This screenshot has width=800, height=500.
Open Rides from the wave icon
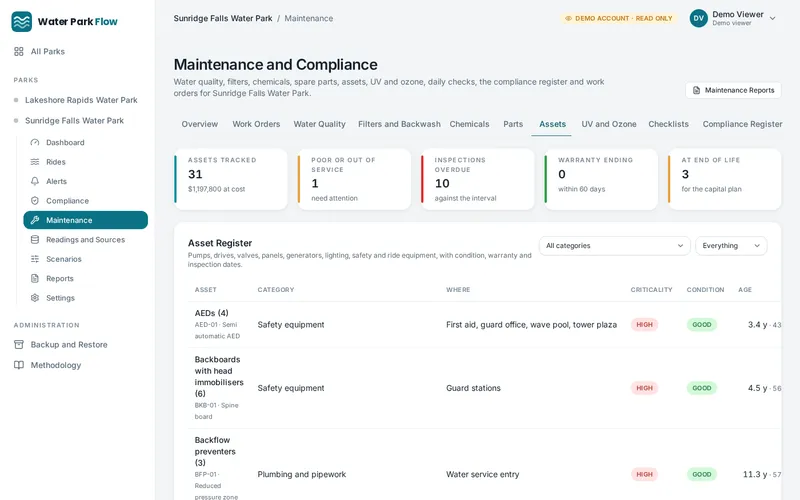(35, 162)
